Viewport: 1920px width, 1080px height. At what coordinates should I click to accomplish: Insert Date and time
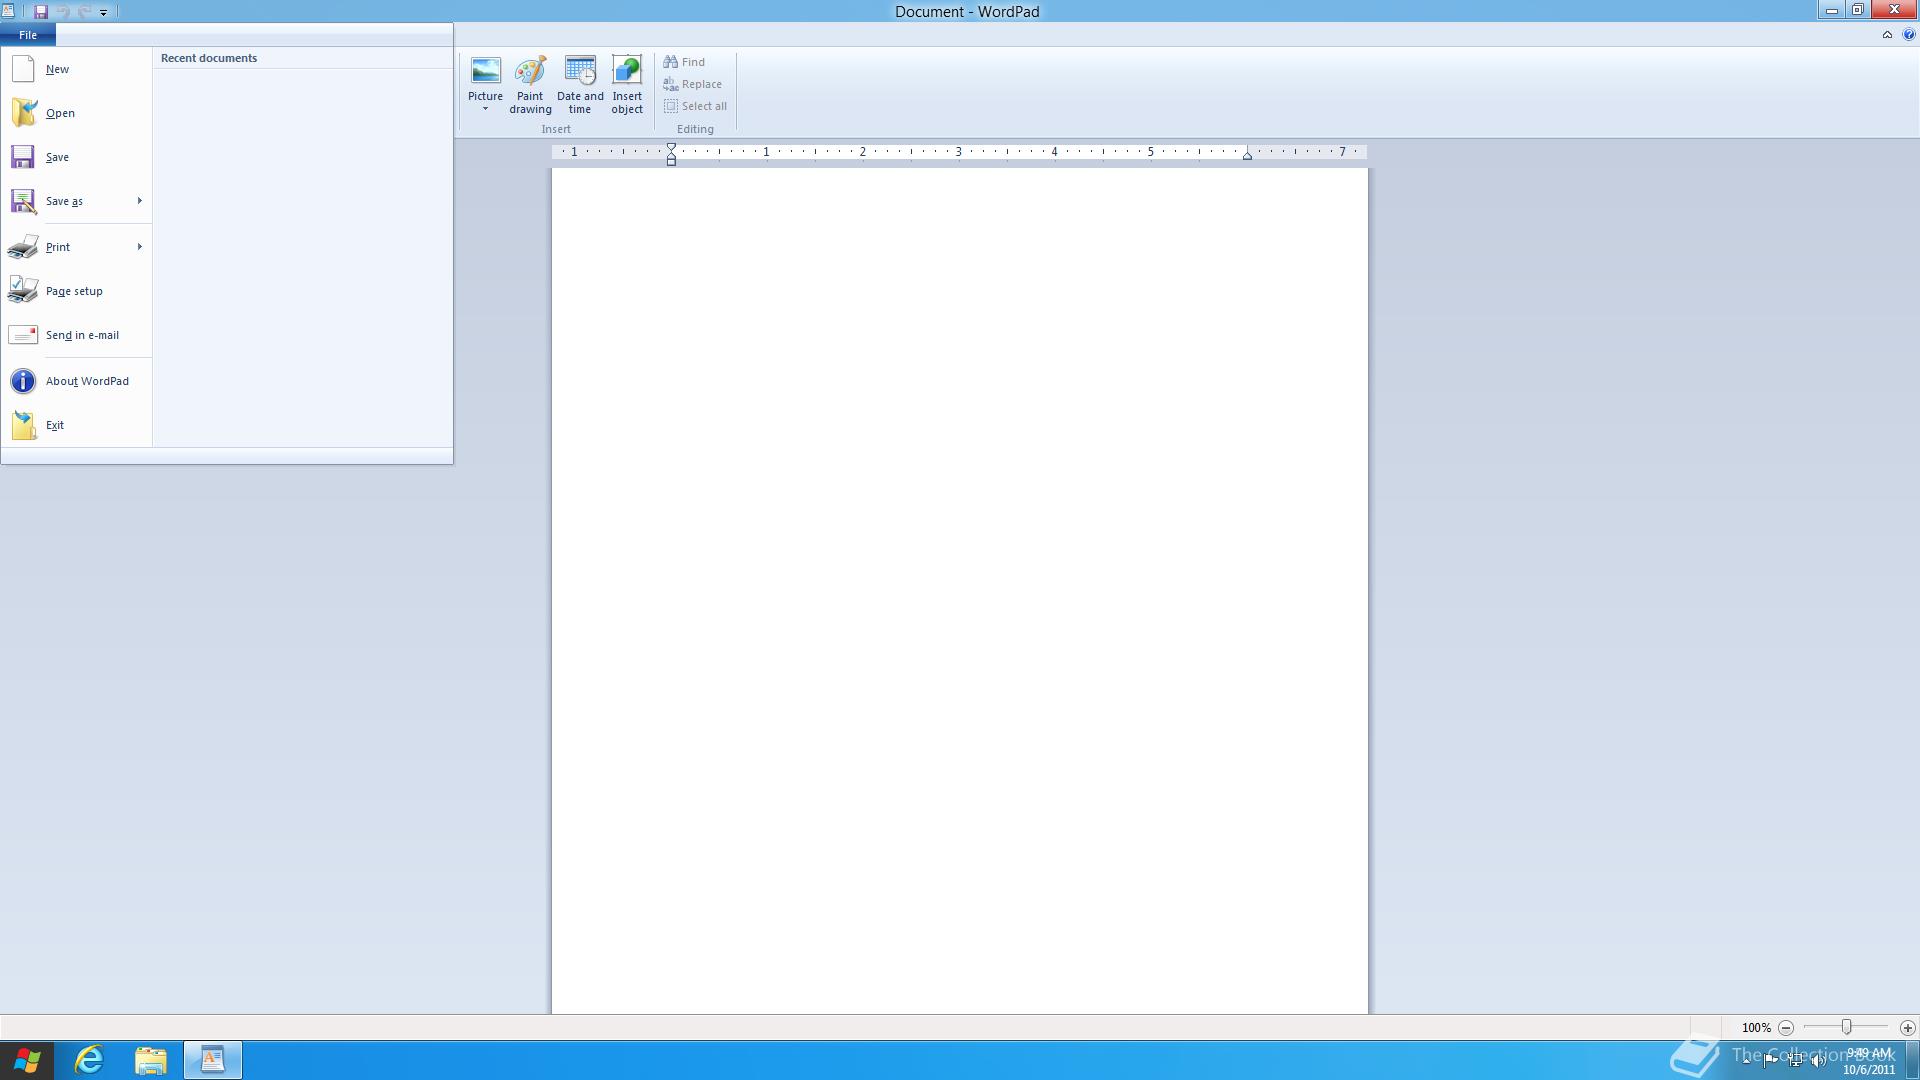coord(580,72)
